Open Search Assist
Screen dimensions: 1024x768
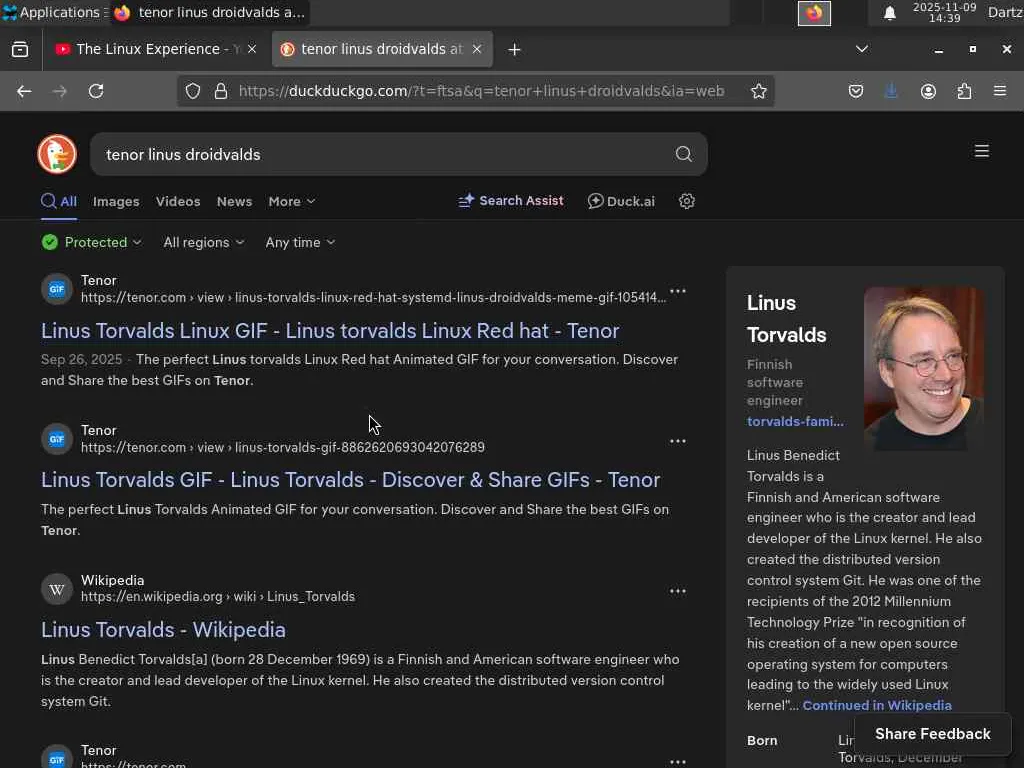511,200
